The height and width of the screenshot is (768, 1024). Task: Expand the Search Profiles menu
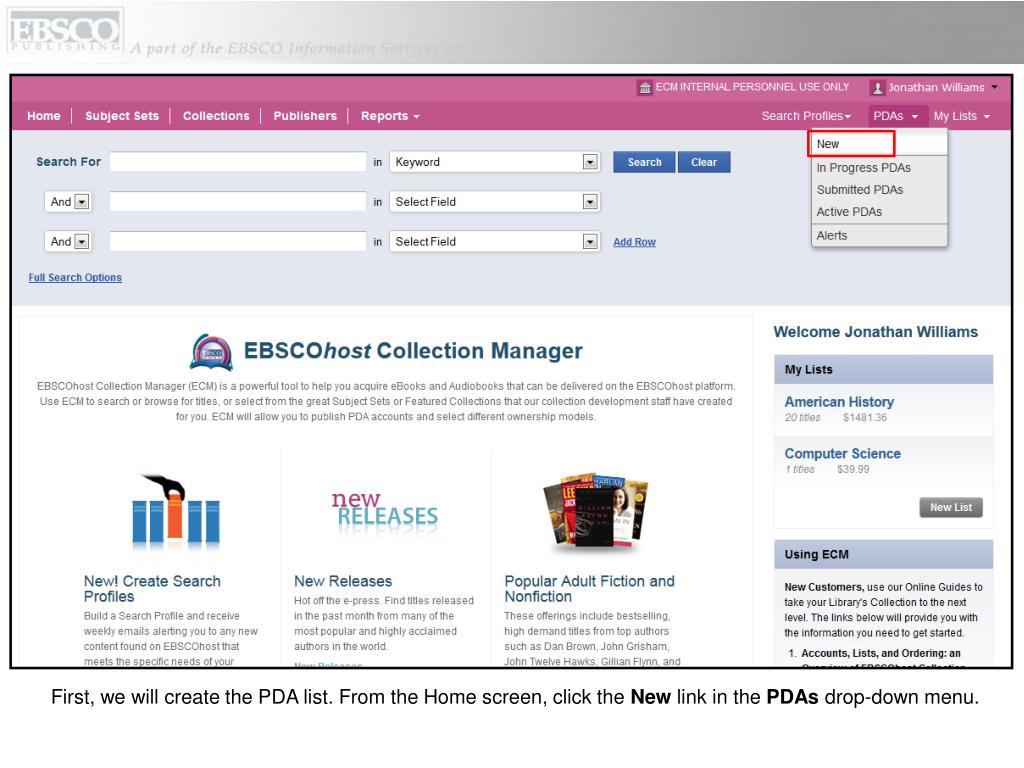coord(806,116)
